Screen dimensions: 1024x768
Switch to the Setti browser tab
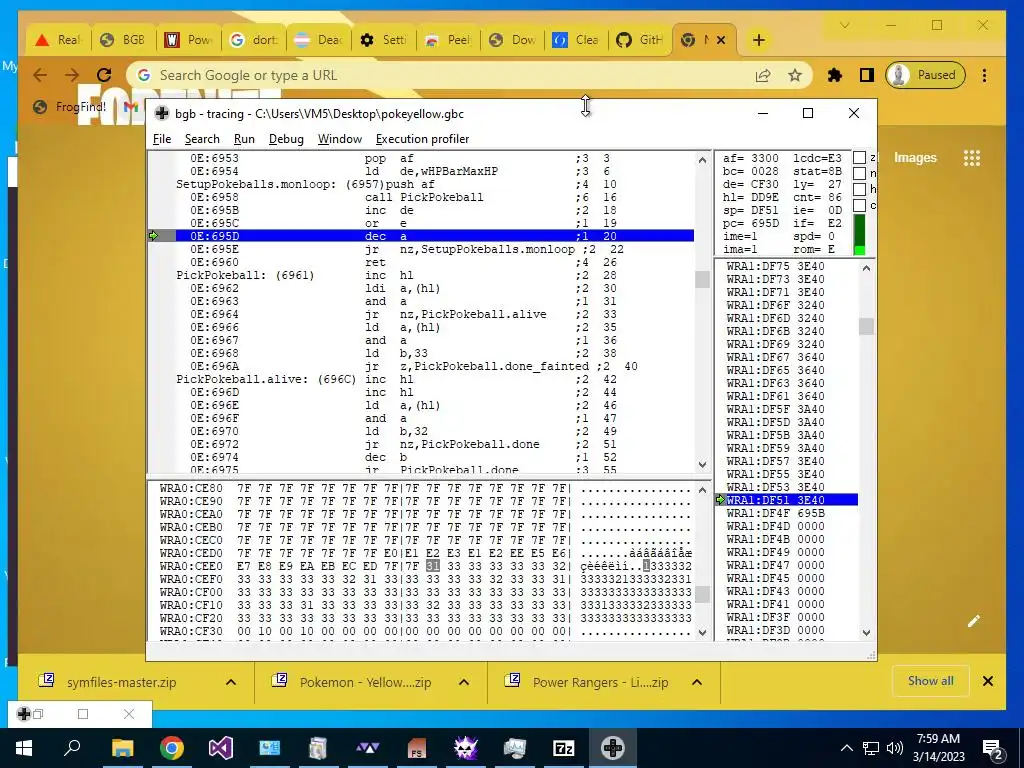[384, 40]
